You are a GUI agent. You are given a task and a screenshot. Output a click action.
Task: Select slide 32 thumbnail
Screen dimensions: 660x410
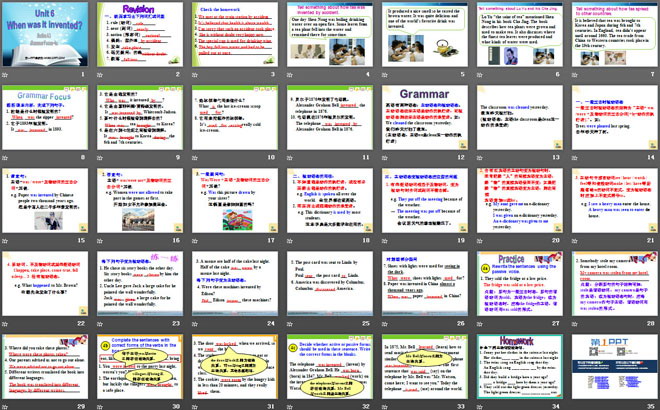(330, 366)
